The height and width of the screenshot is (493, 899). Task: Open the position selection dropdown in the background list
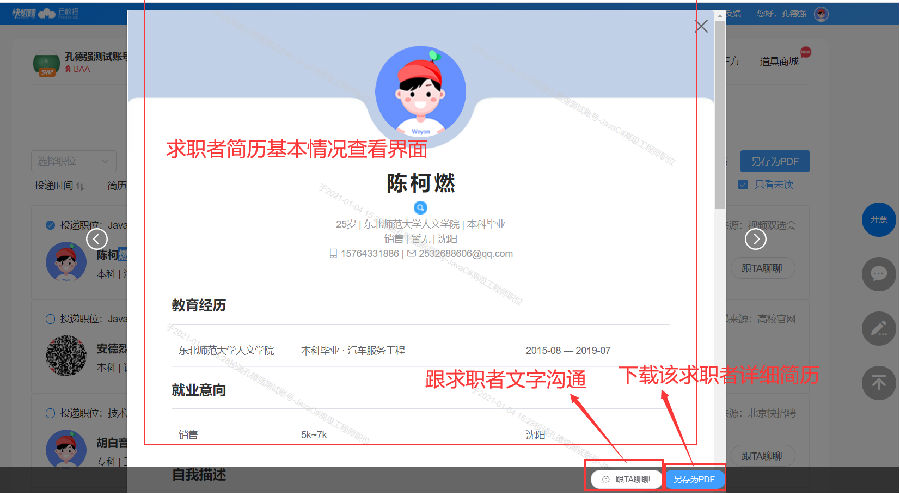click(74, 162)
